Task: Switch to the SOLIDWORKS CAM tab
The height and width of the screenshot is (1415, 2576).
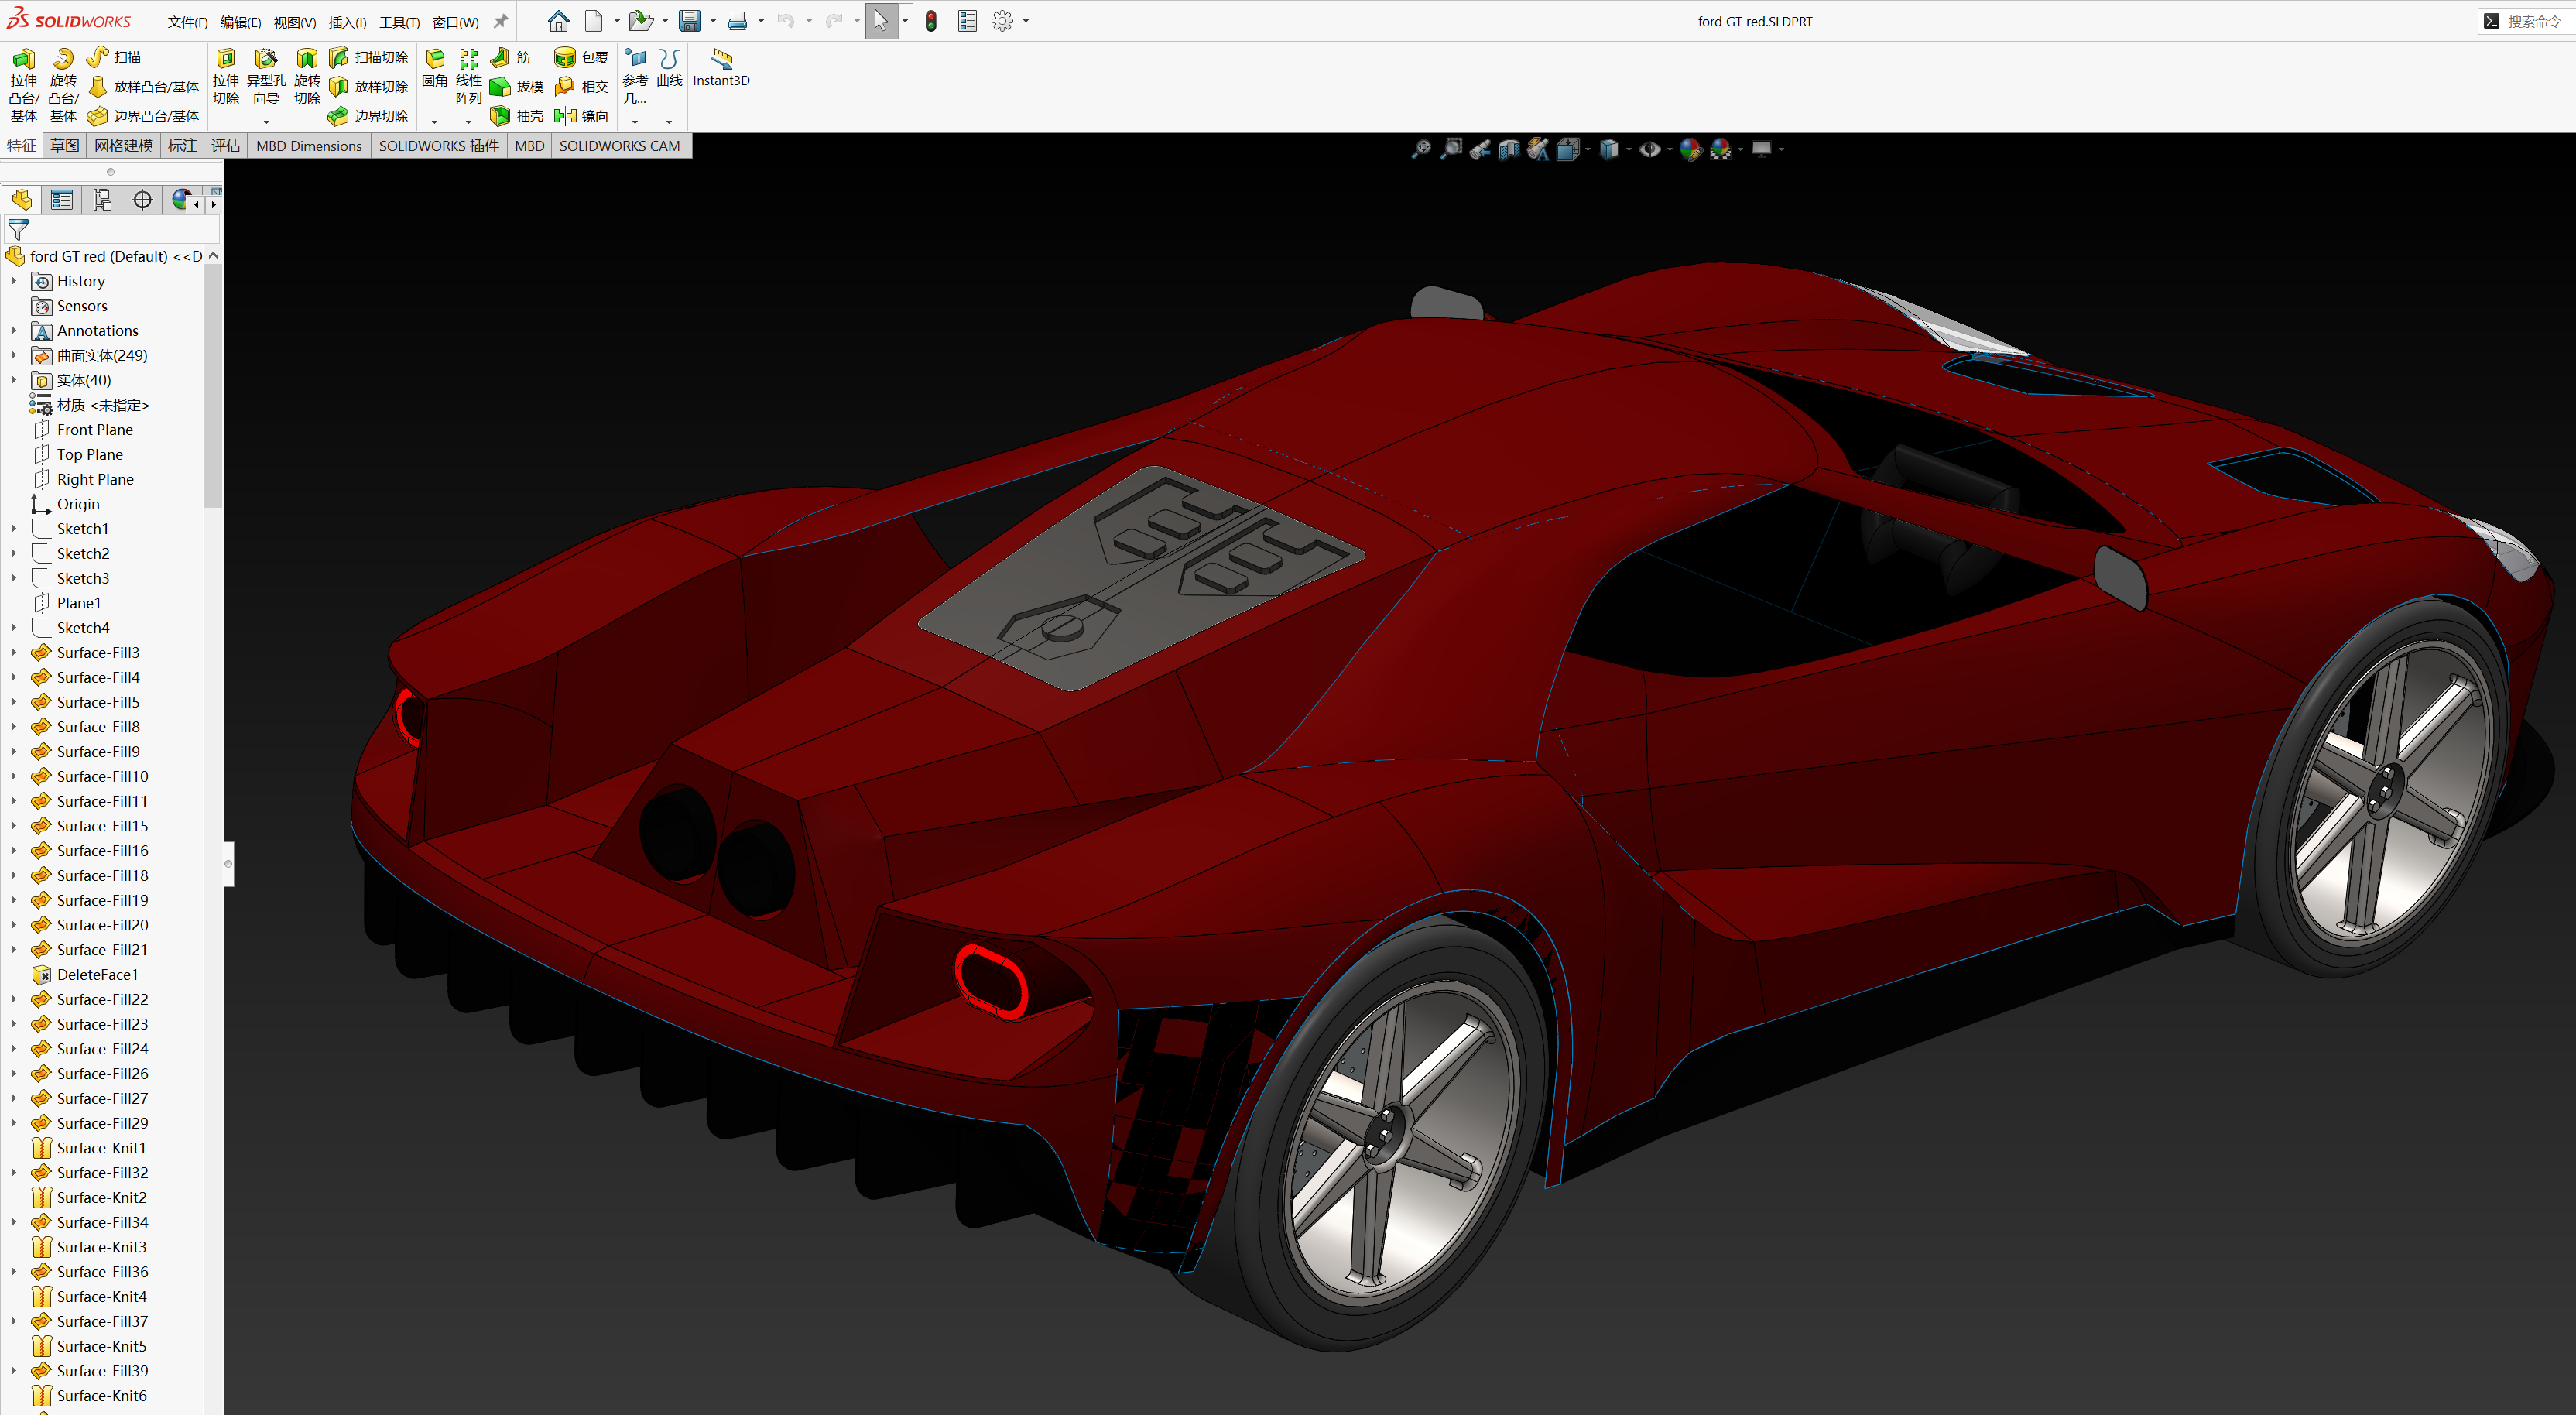Action: click(x=619, y=146)
